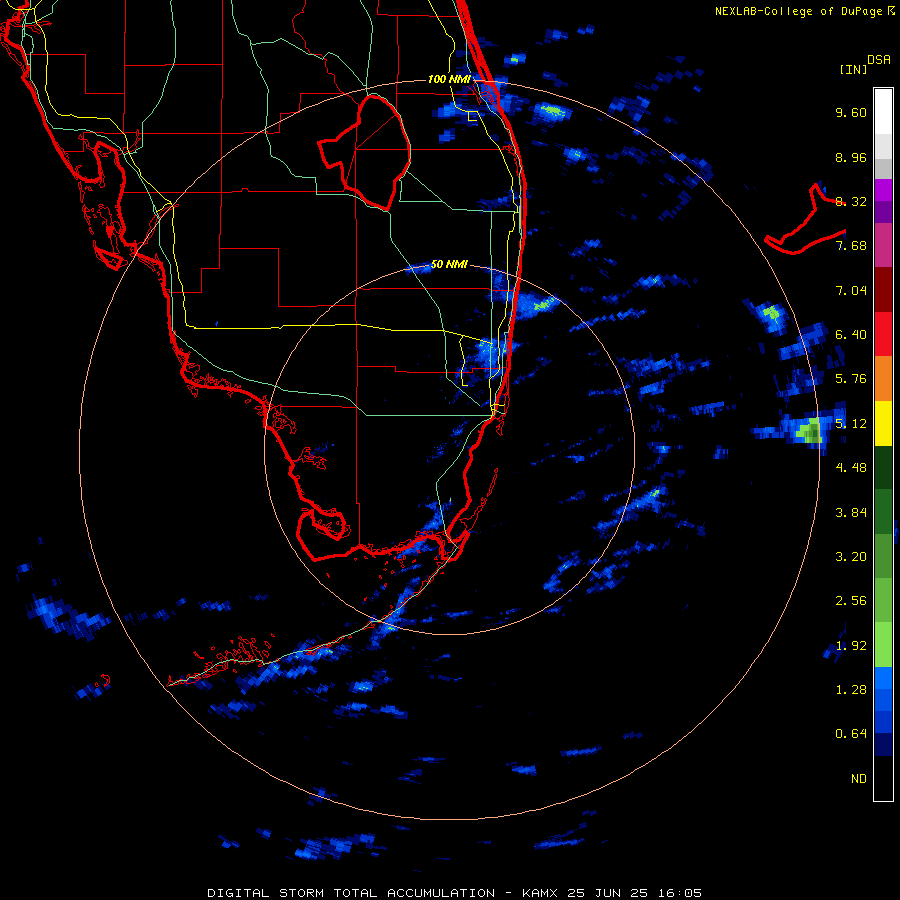This screenshot has height=900, width=900.
Task: Click the Digital Storm Total Accumulation caption
Action: pos(454,893)
